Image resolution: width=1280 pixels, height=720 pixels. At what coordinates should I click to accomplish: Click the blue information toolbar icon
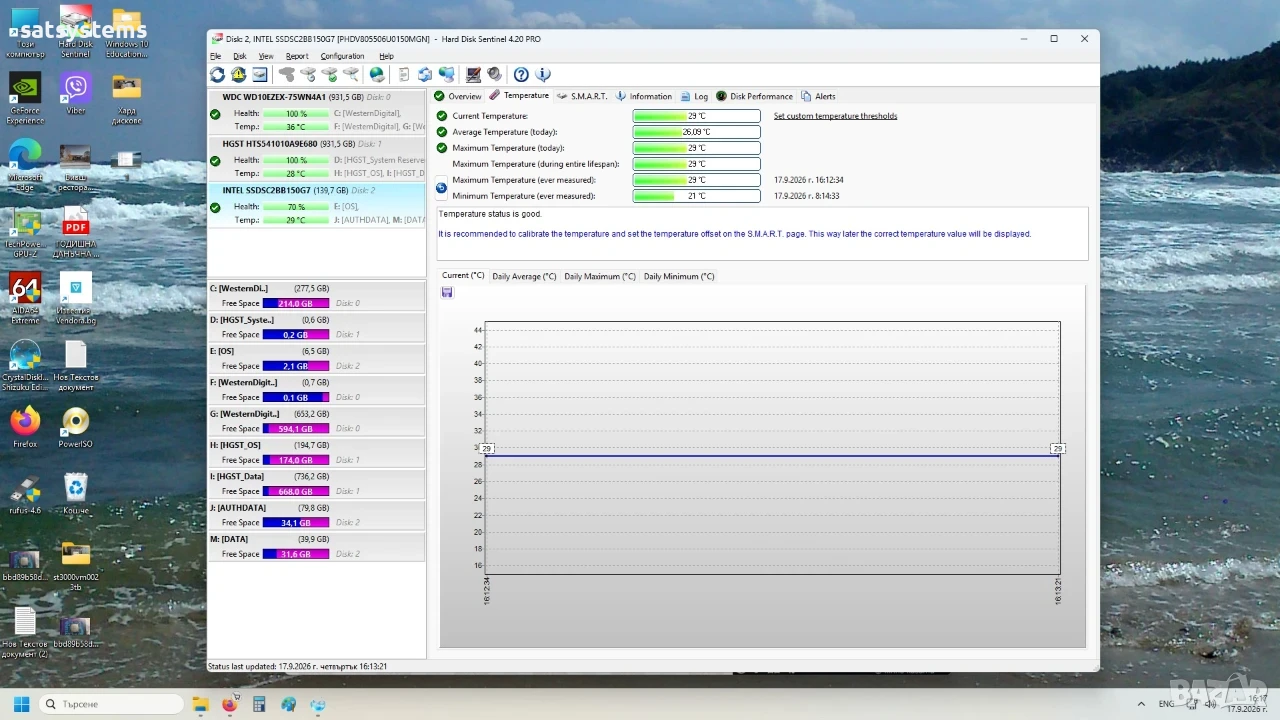(543, 74)
